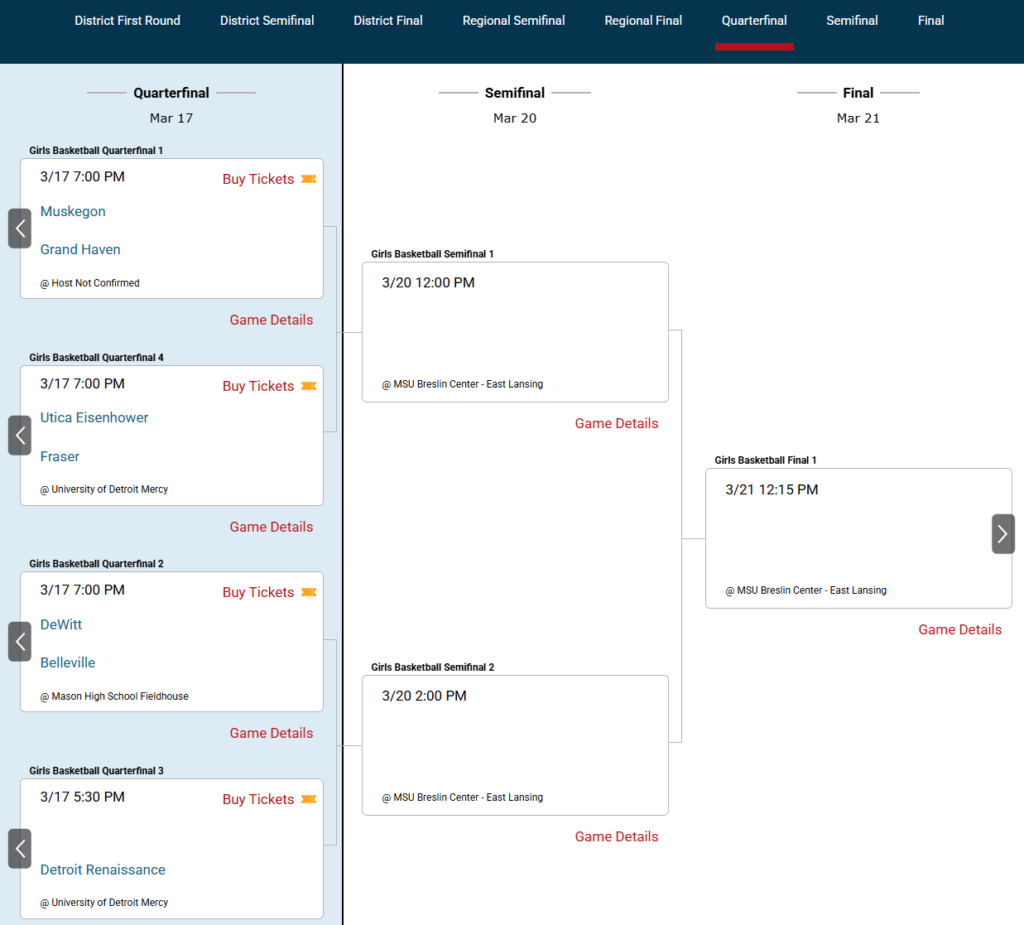The height and width of the screenshot is (925, 1024).
Task: Click ticket icon in Quarterfinal 1 card
Action: coord(309,179)
